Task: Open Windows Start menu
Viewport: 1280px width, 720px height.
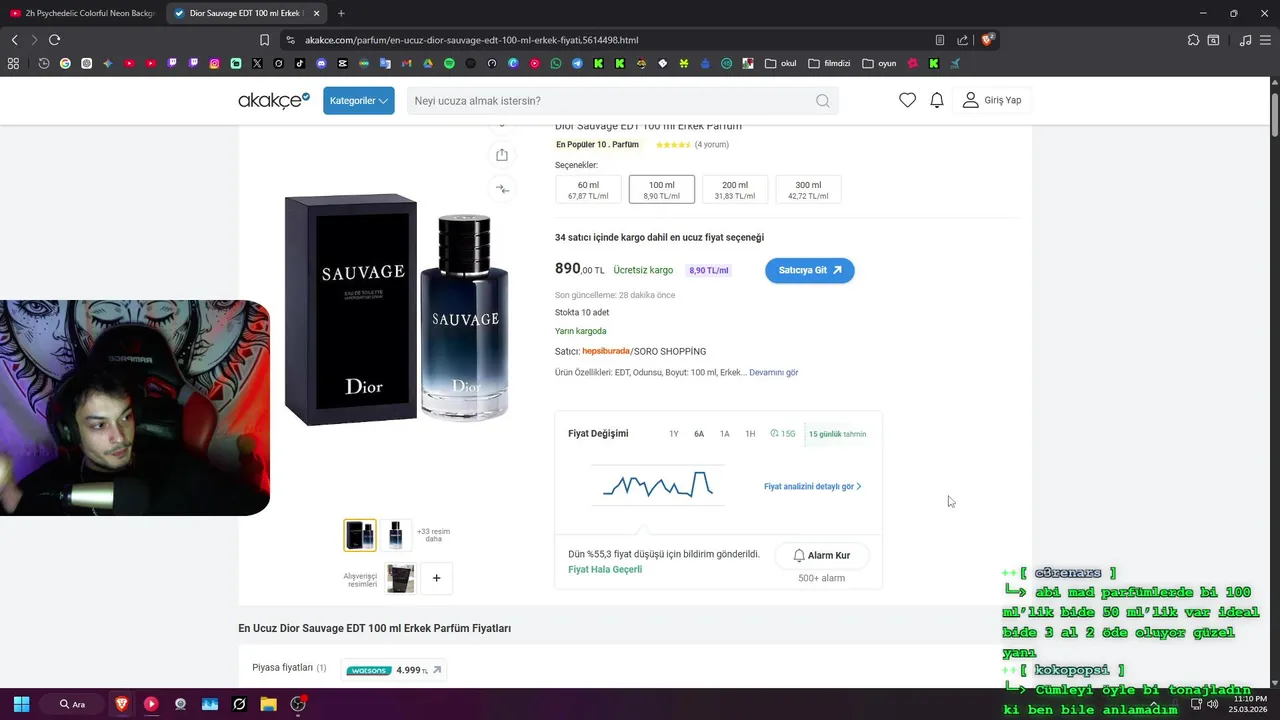Action: pos(21,704)
